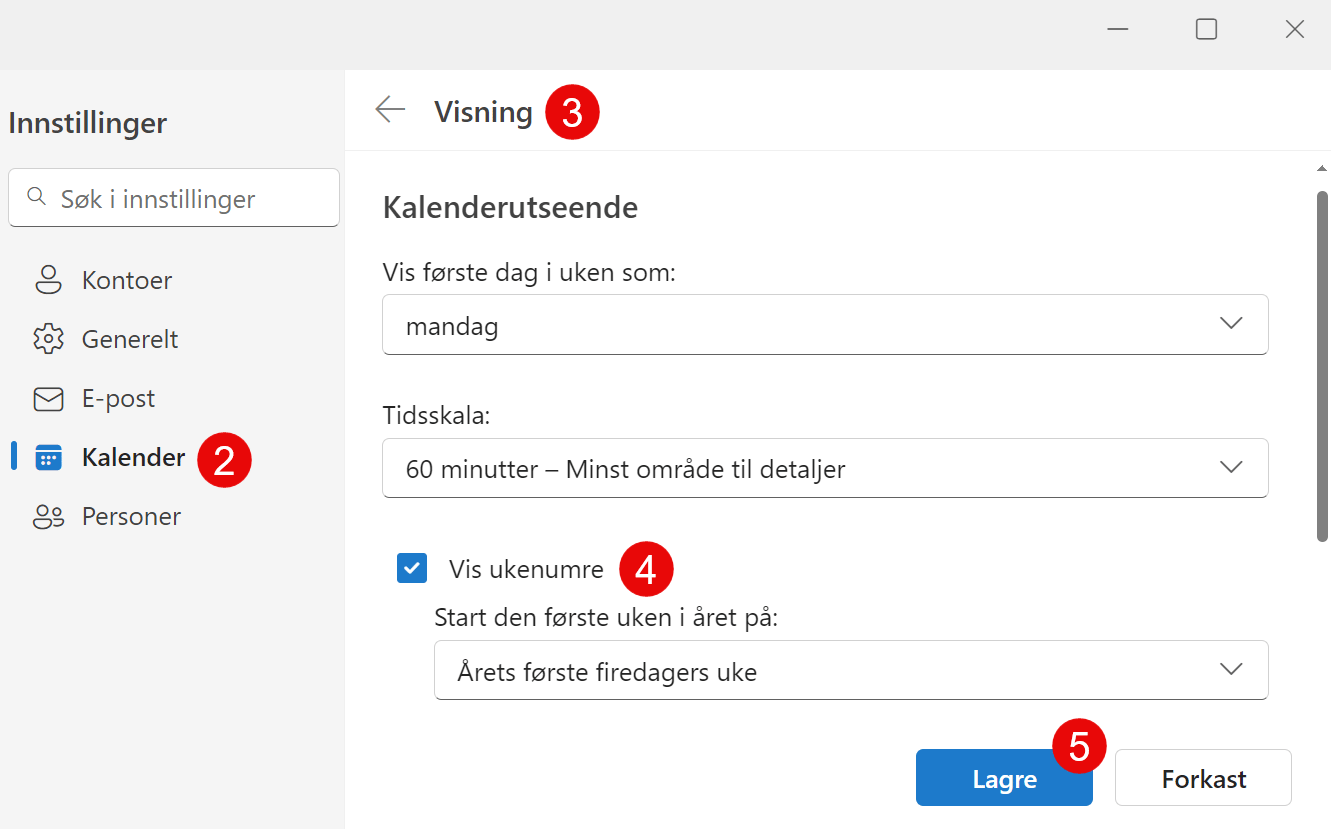Maximize the settings window

[1205, 29]
